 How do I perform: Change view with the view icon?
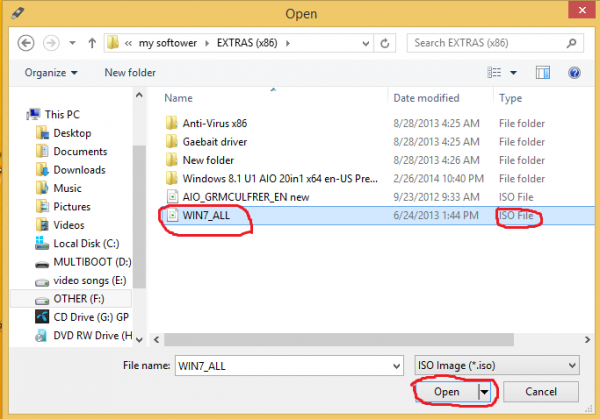click(494, 72)
